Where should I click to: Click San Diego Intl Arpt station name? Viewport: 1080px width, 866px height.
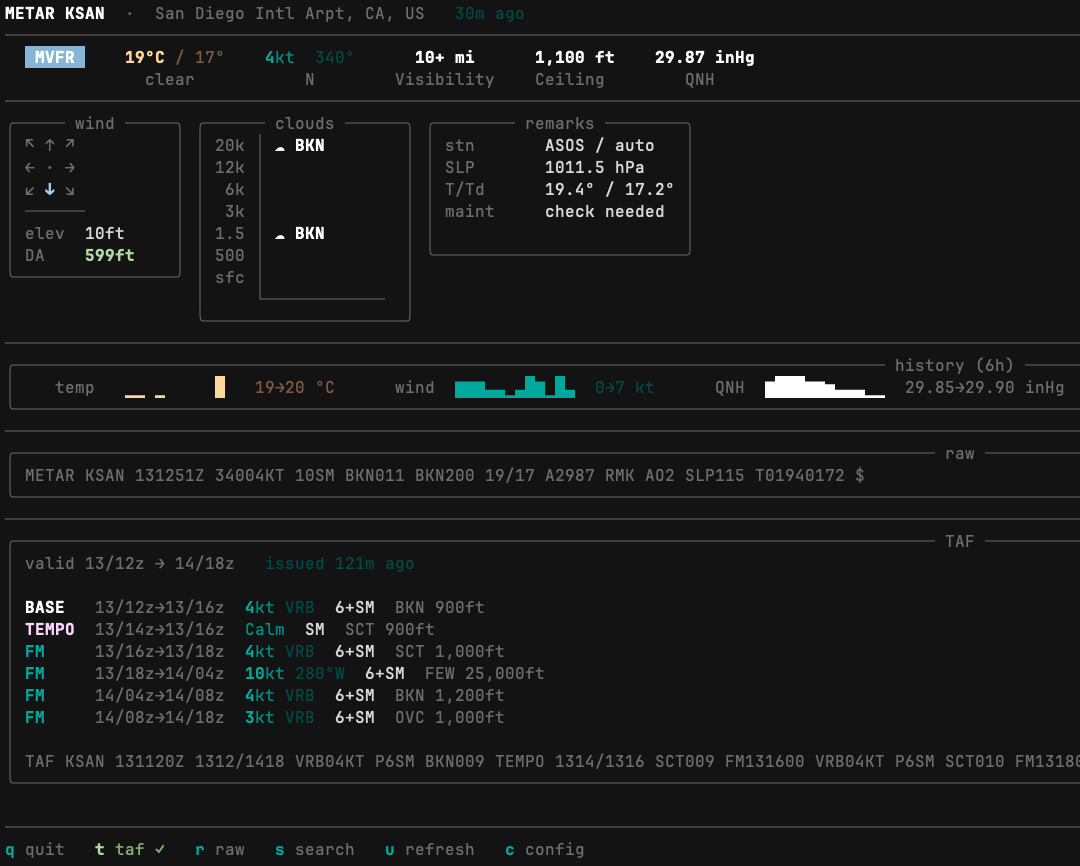click(x=289, y=13)
